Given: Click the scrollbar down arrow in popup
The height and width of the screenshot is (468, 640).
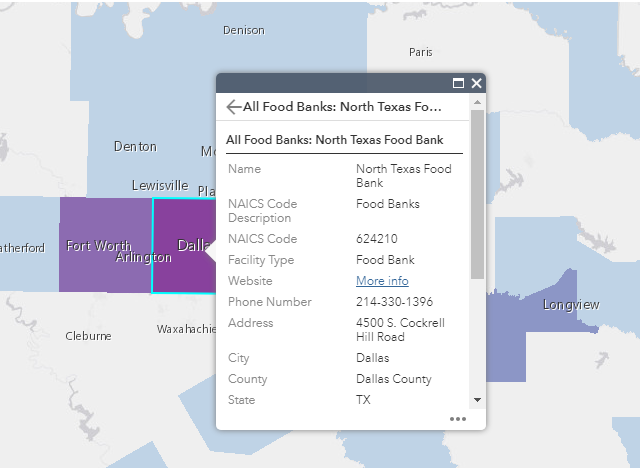Looking at the screenshot, I should click(x=477, y=400).
